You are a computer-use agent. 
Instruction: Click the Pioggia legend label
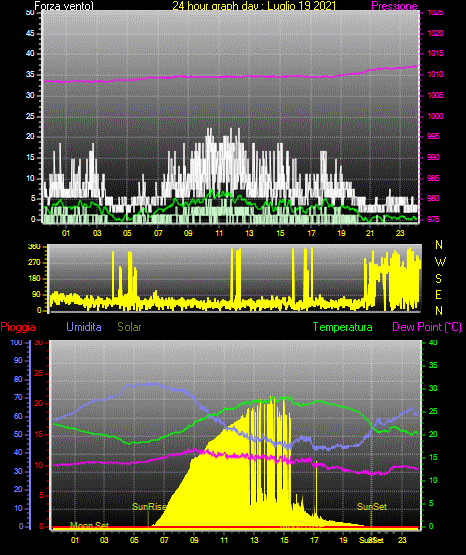18,327
